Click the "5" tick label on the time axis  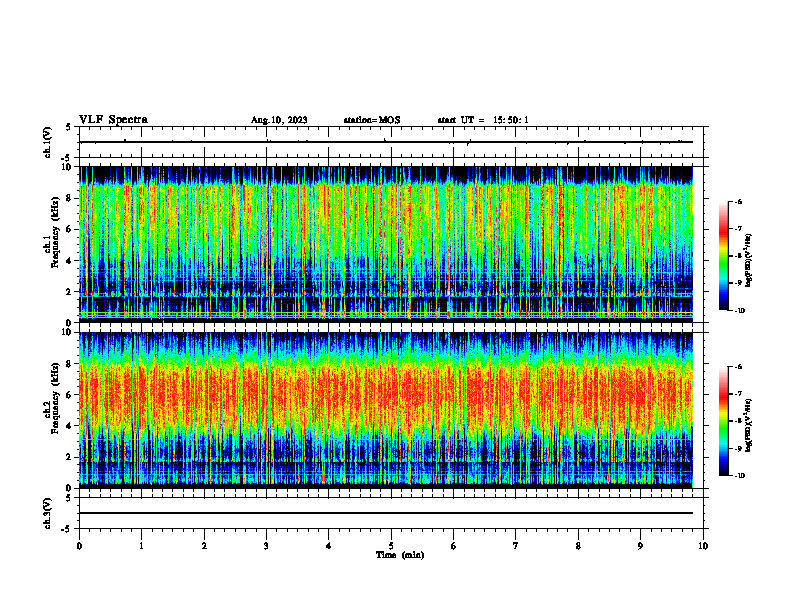tap(391, 546)
